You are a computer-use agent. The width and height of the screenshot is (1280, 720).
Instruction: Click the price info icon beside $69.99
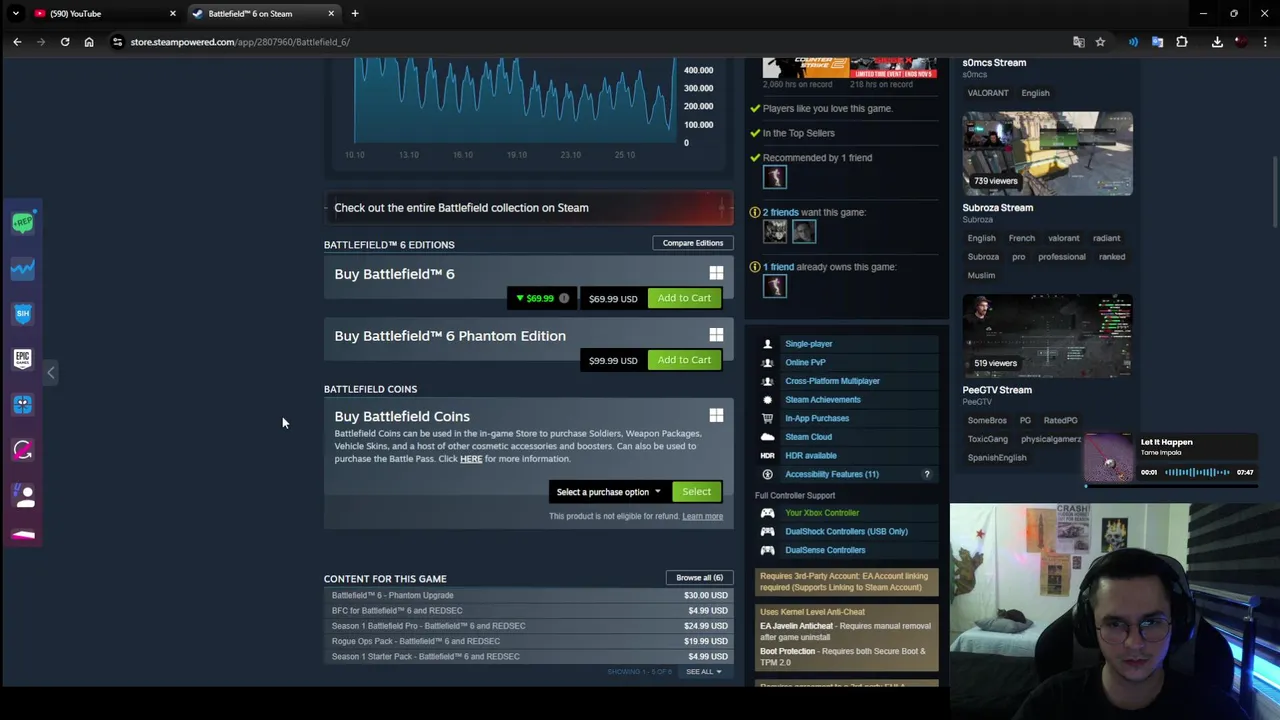point(564,298)
